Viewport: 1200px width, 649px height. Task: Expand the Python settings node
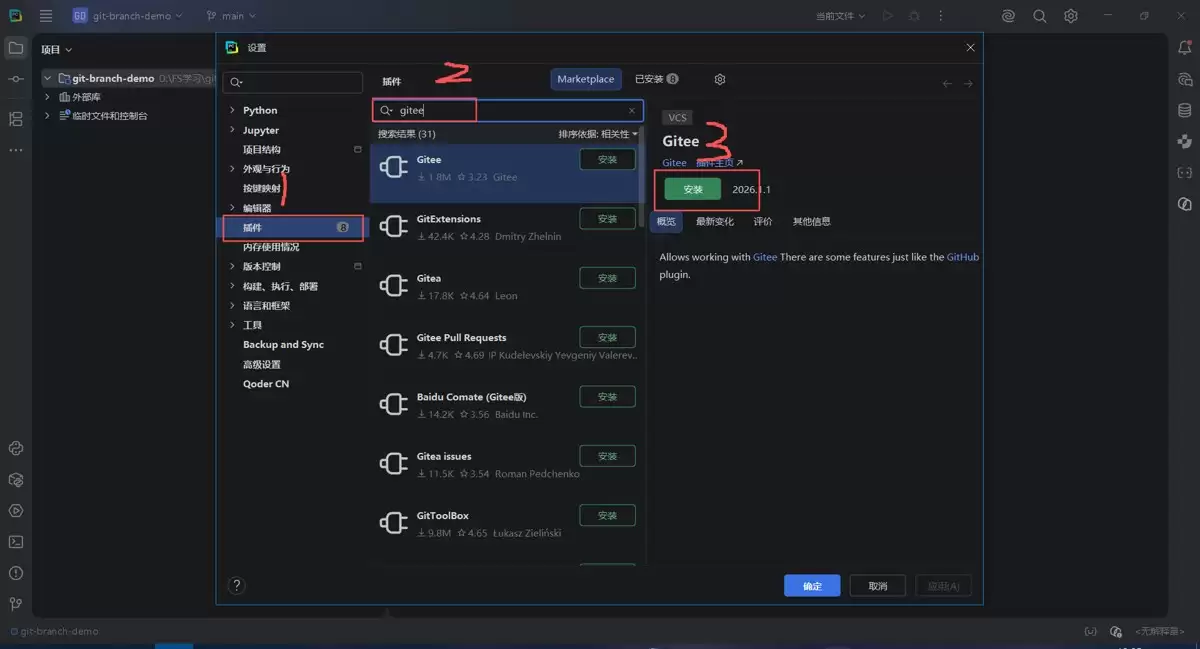tap(232, 110)
